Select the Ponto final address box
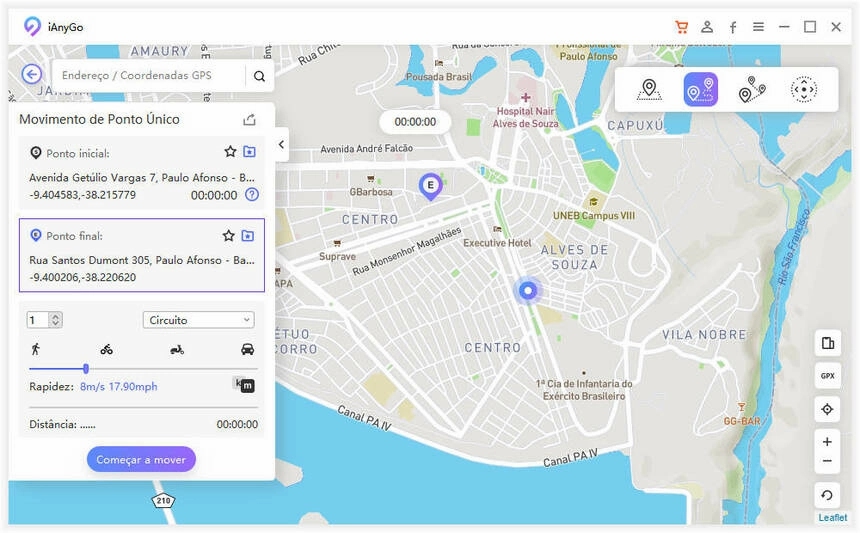 point(142,255)
